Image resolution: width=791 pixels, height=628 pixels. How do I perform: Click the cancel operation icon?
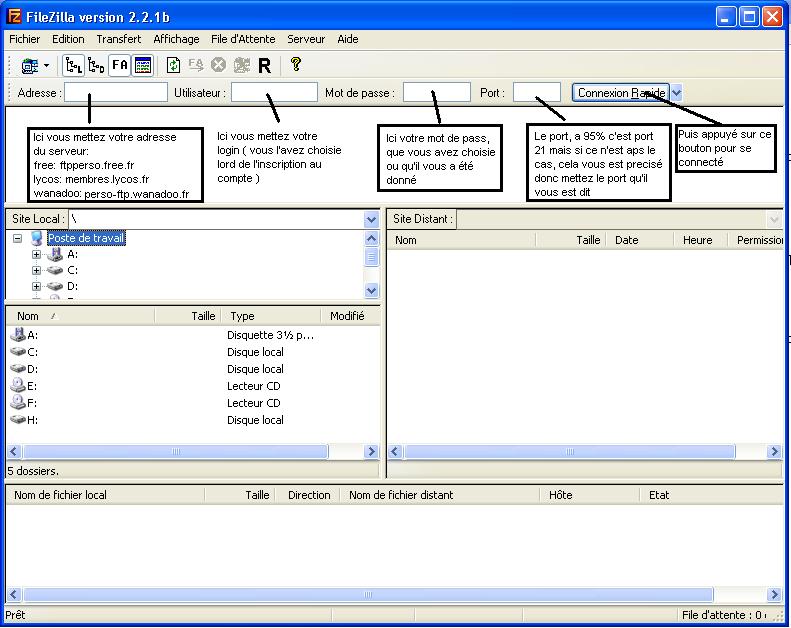(218, 65)
